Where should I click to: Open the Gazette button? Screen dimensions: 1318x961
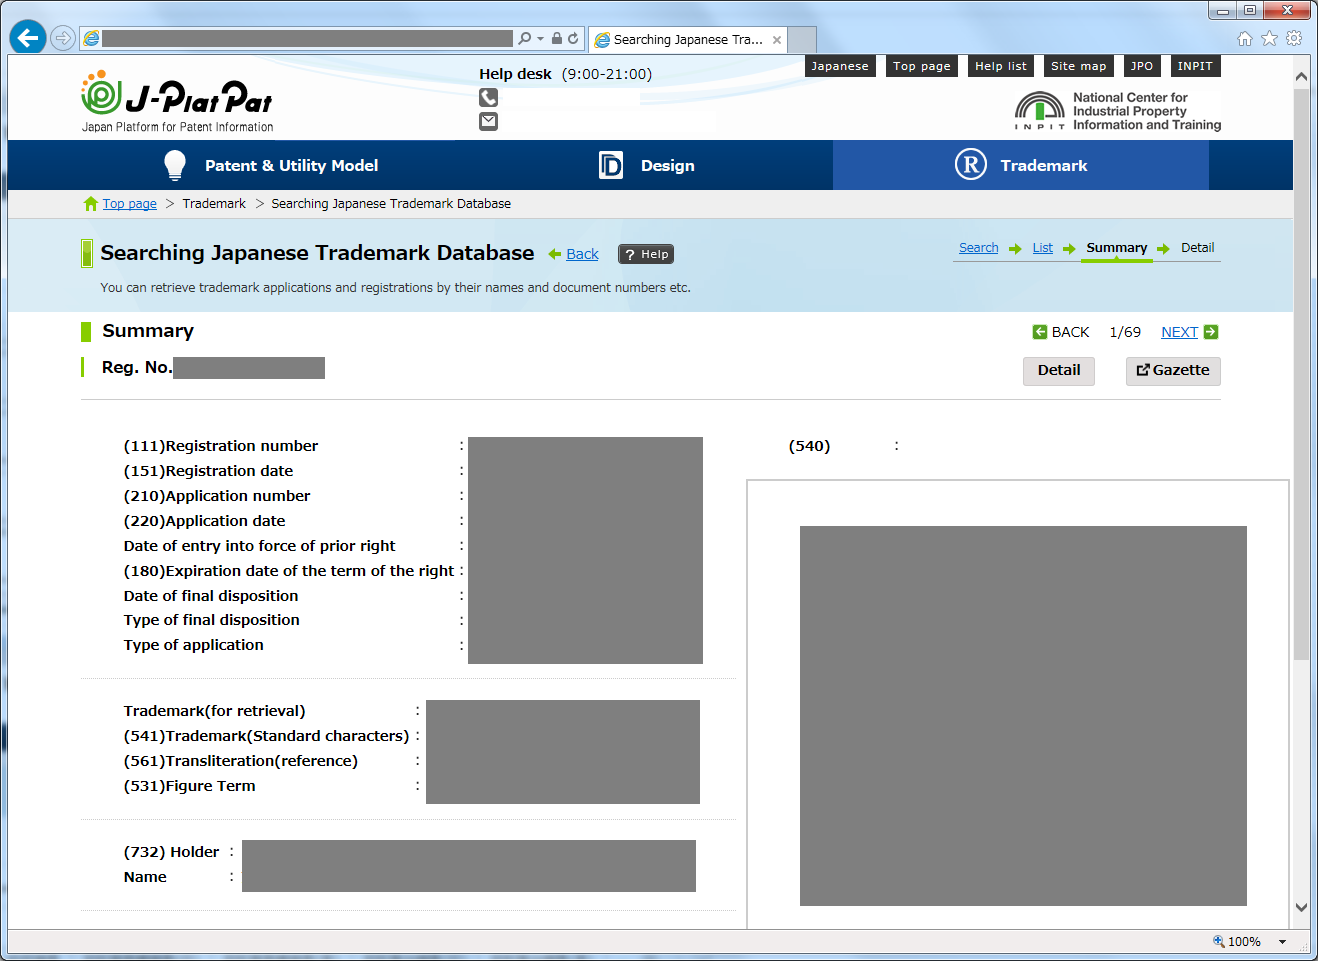1172,371
